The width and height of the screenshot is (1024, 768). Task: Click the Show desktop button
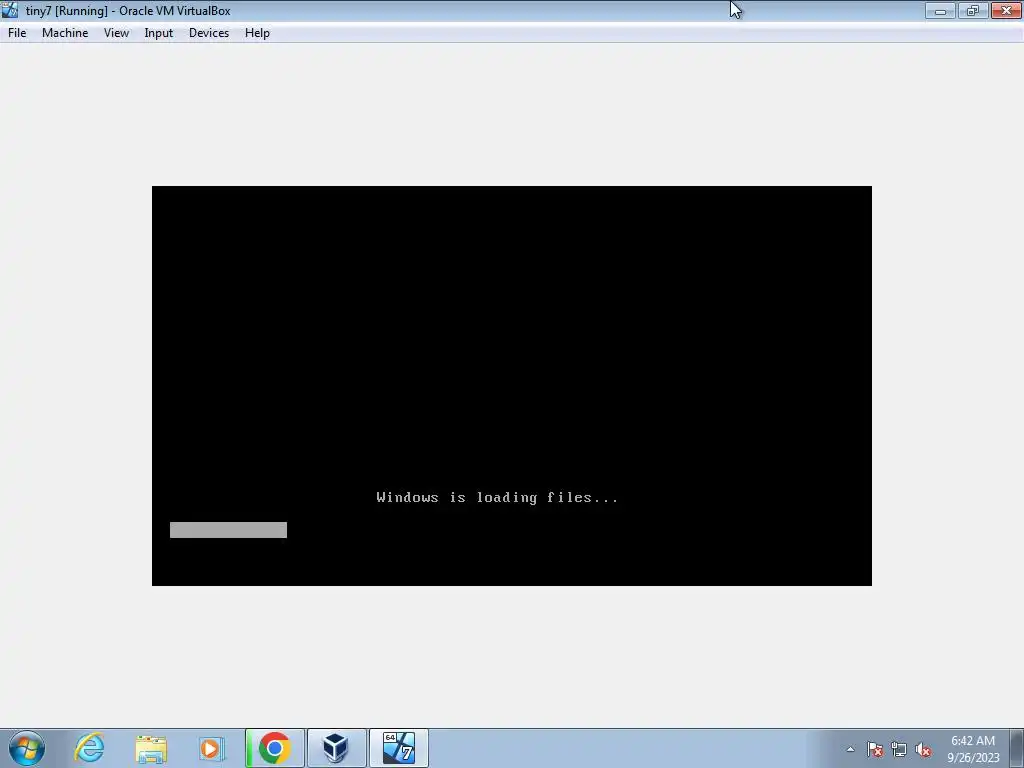pos(1017,748)
